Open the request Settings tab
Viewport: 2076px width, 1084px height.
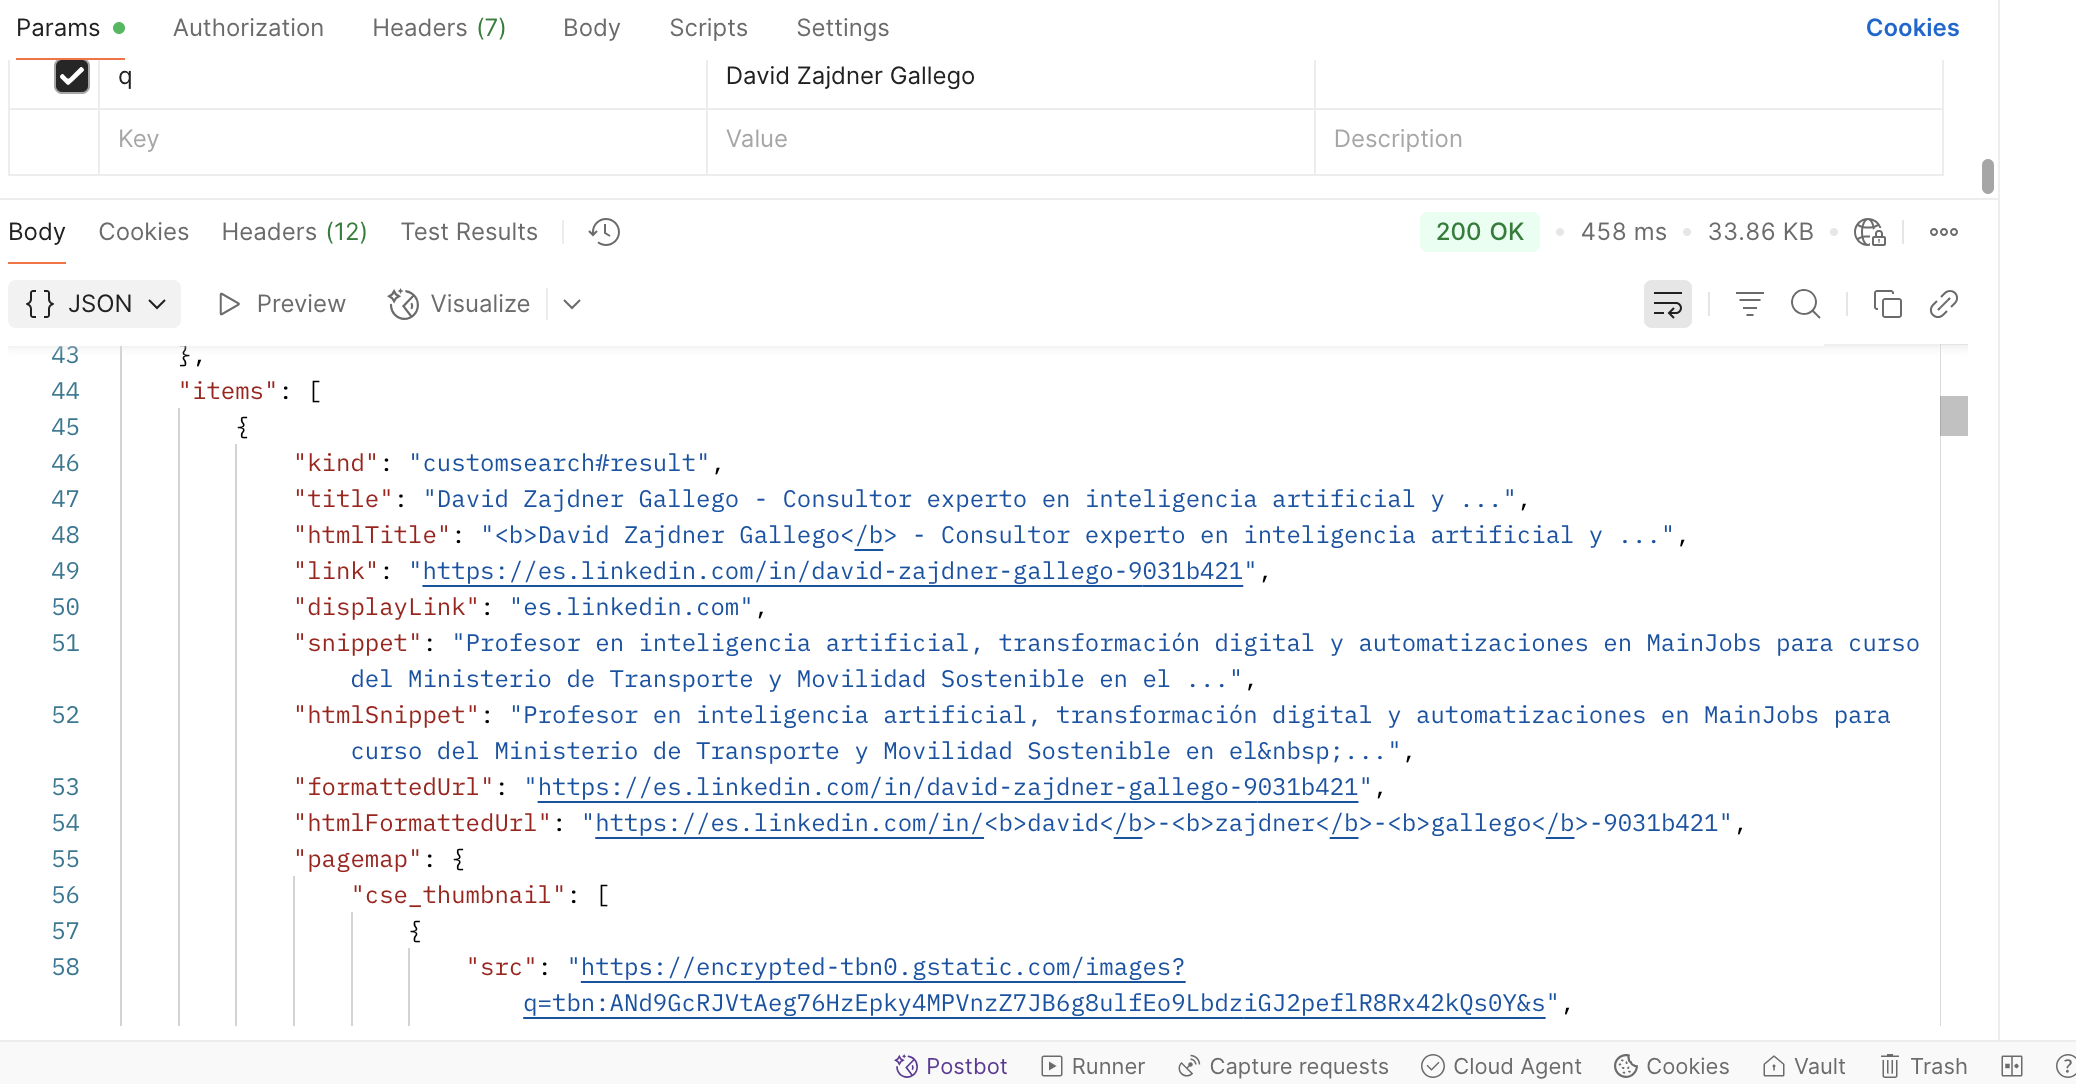click(x=842, y=28)
